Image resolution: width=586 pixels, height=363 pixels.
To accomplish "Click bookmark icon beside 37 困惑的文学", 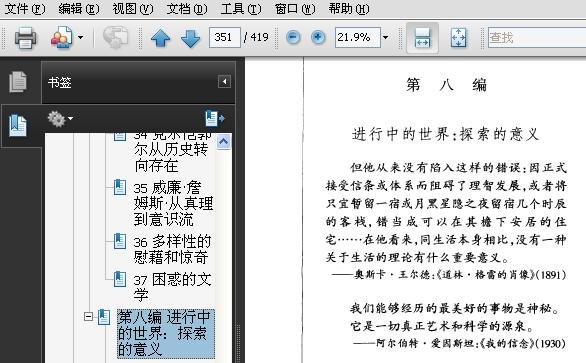I will (120, 279).
